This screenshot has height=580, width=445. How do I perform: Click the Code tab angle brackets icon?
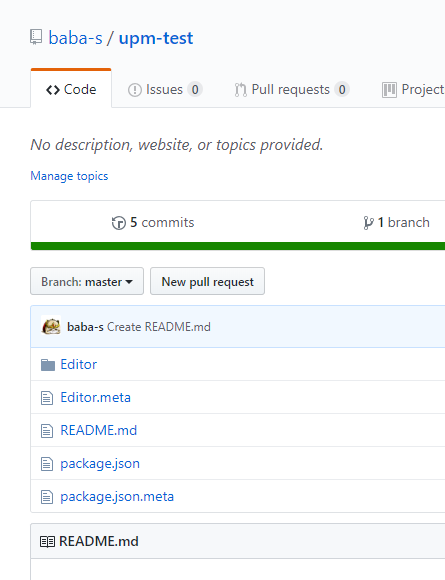click(x=53, y=90)
